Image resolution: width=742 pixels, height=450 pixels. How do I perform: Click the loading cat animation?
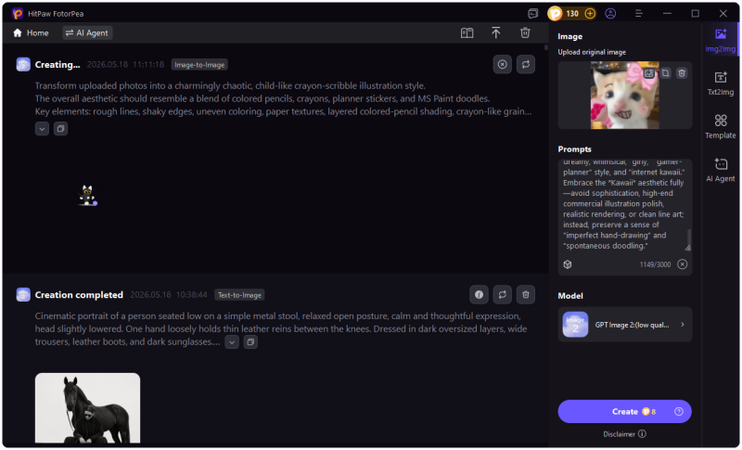coord(88,195)
